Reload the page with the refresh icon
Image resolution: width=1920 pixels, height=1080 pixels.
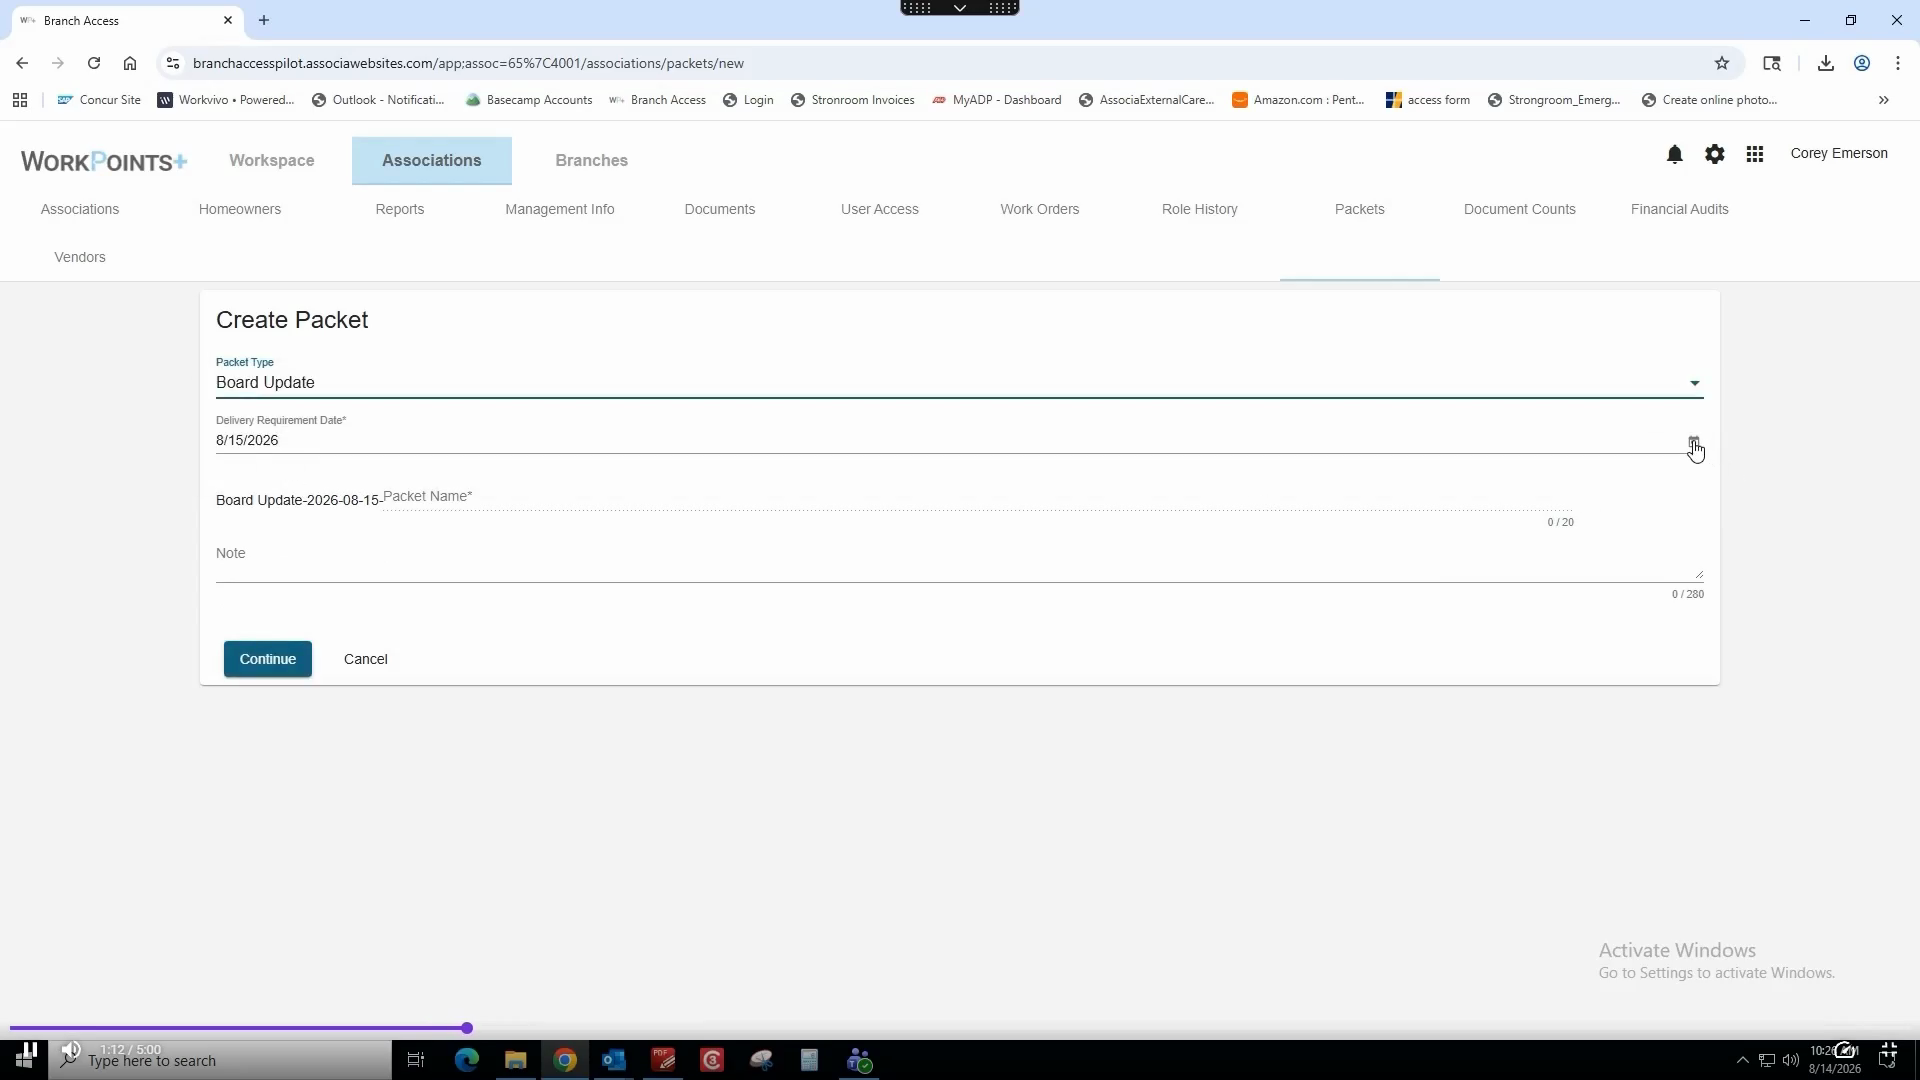point(94,63)
